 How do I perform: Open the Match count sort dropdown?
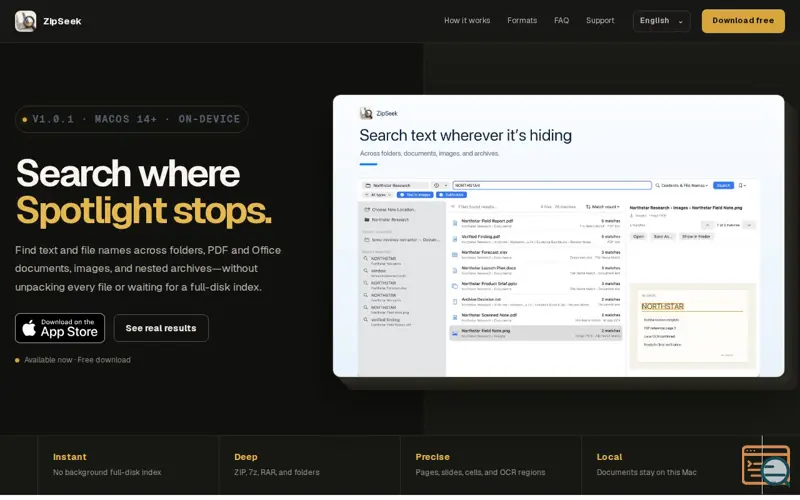[x=603, y=207]
